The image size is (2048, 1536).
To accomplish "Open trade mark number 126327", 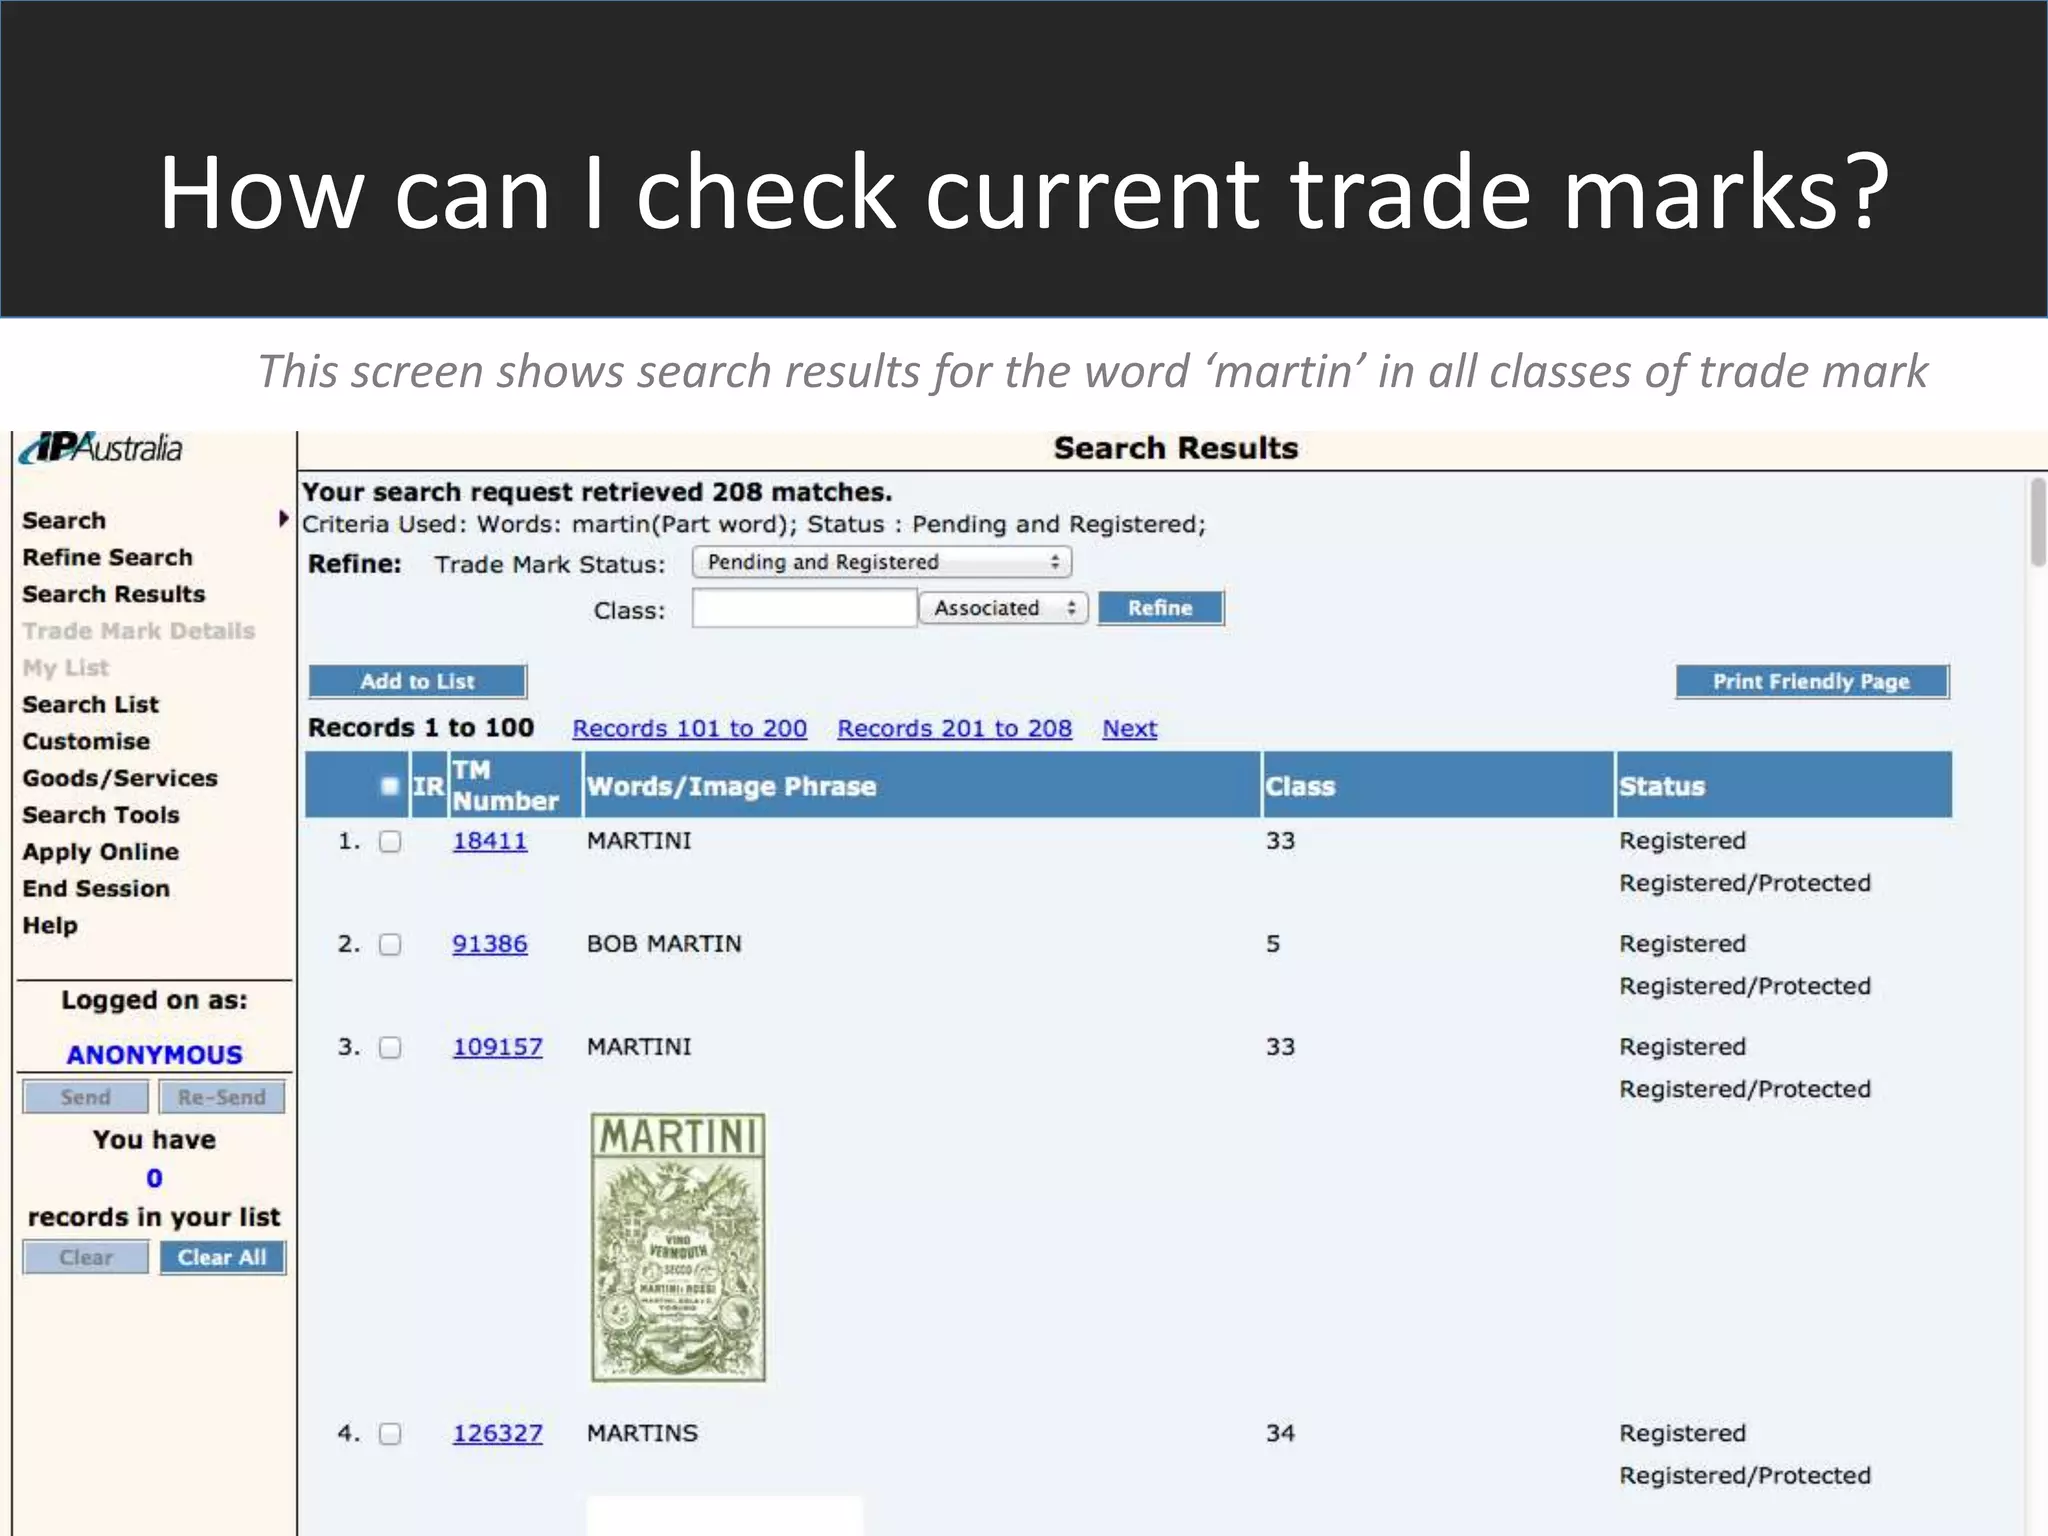I will 498,1433.
